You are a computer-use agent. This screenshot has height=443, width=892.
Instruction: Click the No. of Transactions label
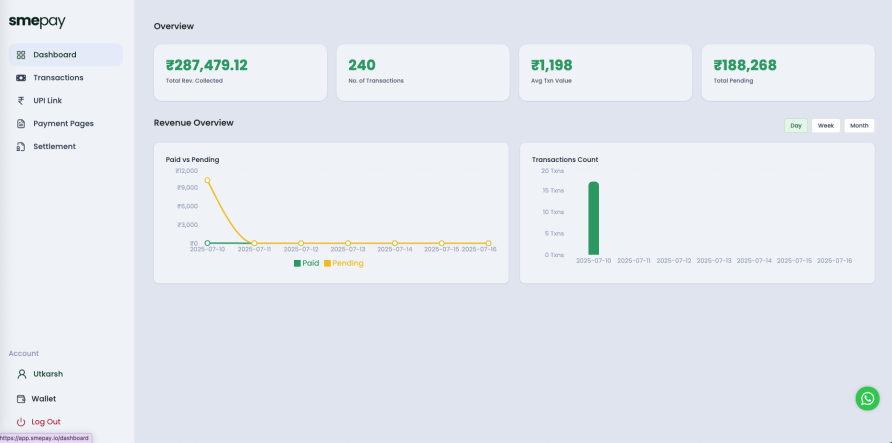tap(376, 81)
